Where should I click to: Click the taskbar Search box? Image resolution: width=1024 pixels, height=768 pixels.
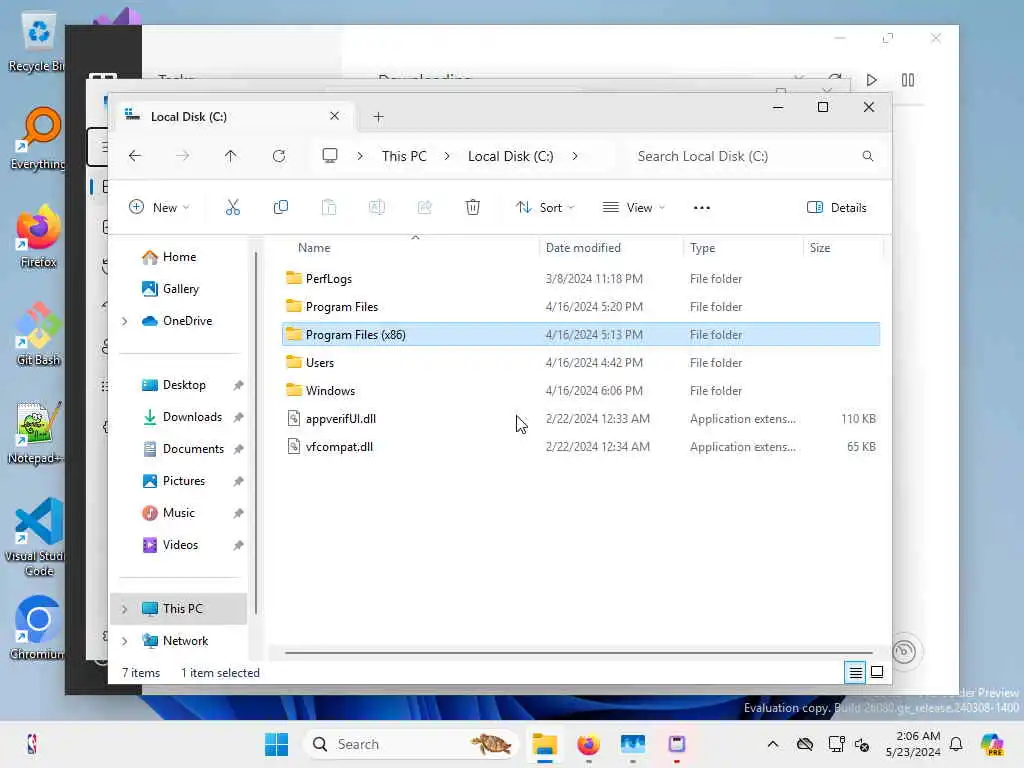(x=410, y=744)
